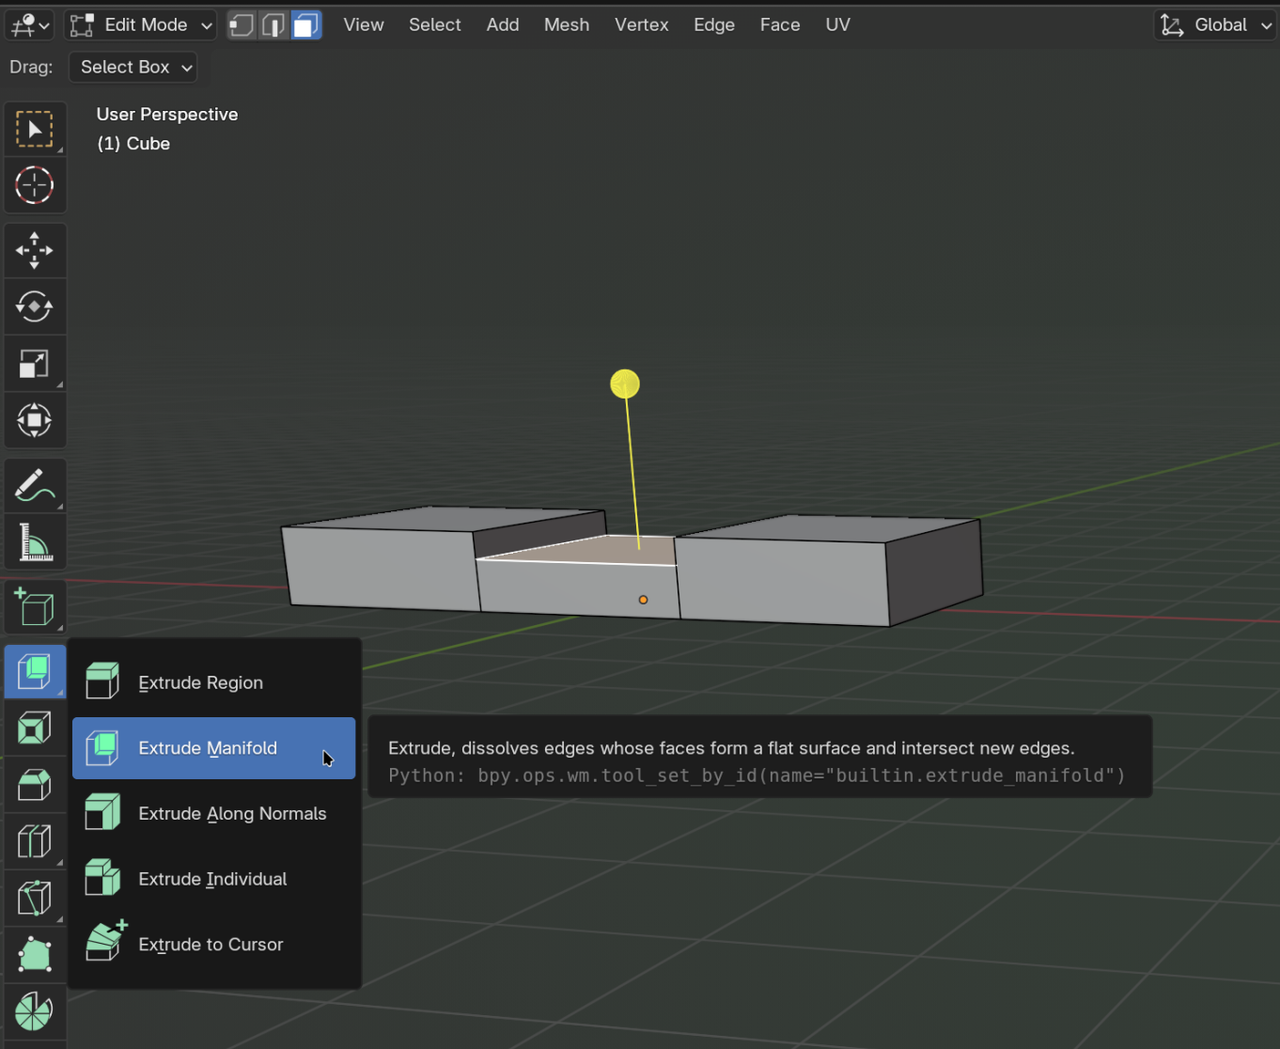Open the Global transform orientation dropdown
Screen dimensions: 1280x1049
[1216, 25]
